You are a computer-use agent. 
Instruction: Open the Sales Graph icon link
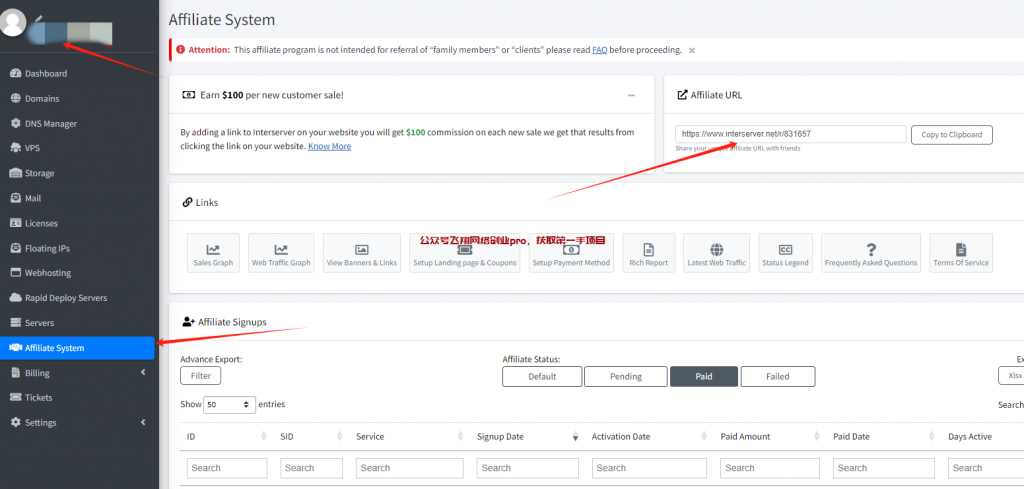[213, 253]
